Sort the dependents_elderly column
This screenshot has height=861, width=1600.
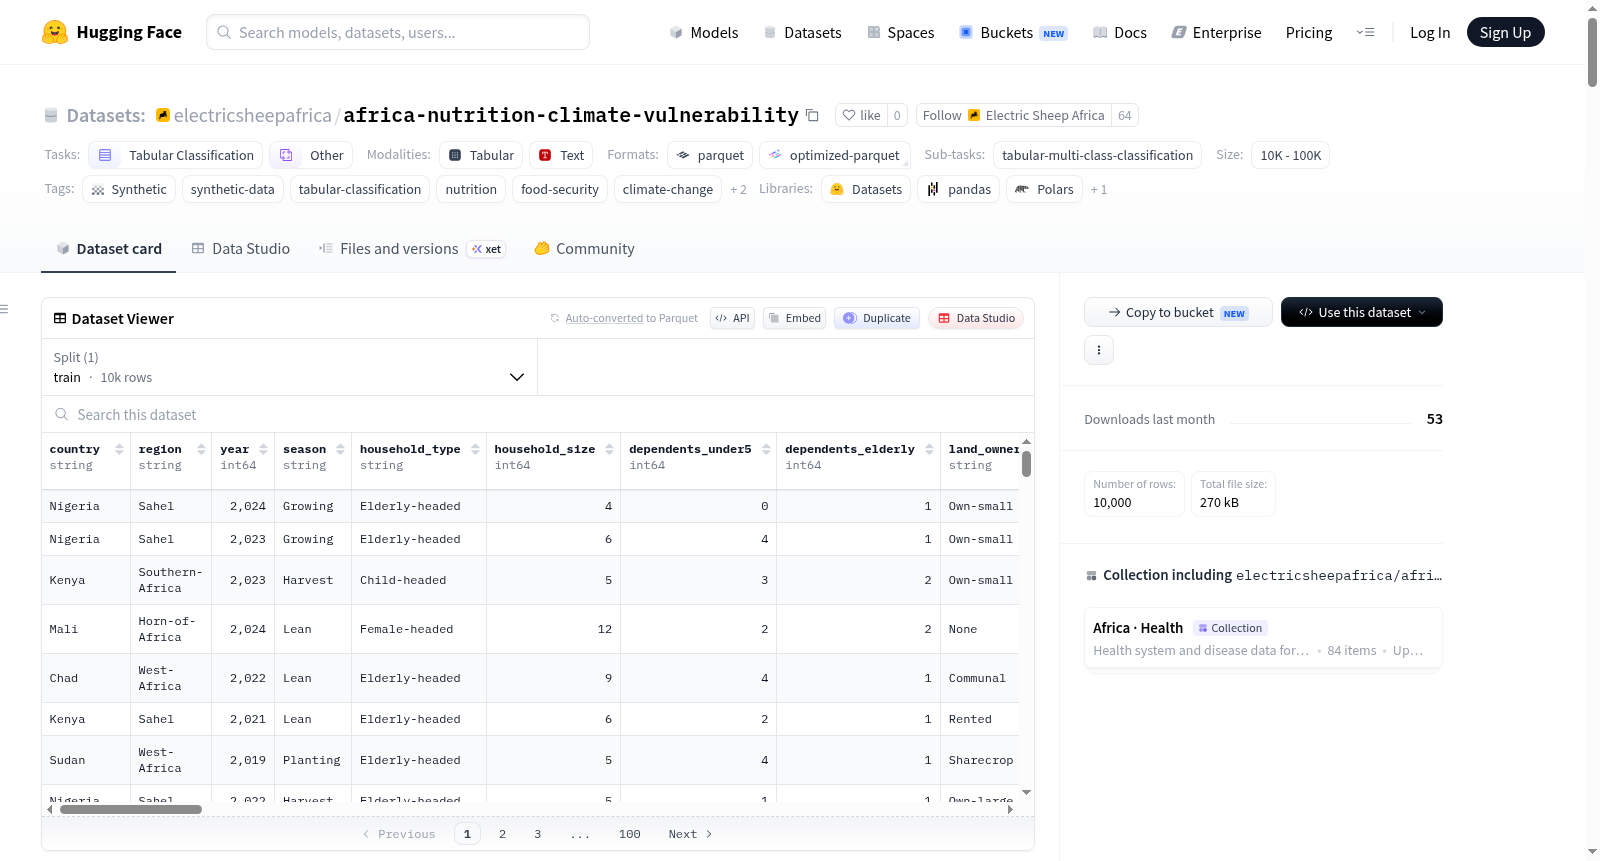pos(929,449)
